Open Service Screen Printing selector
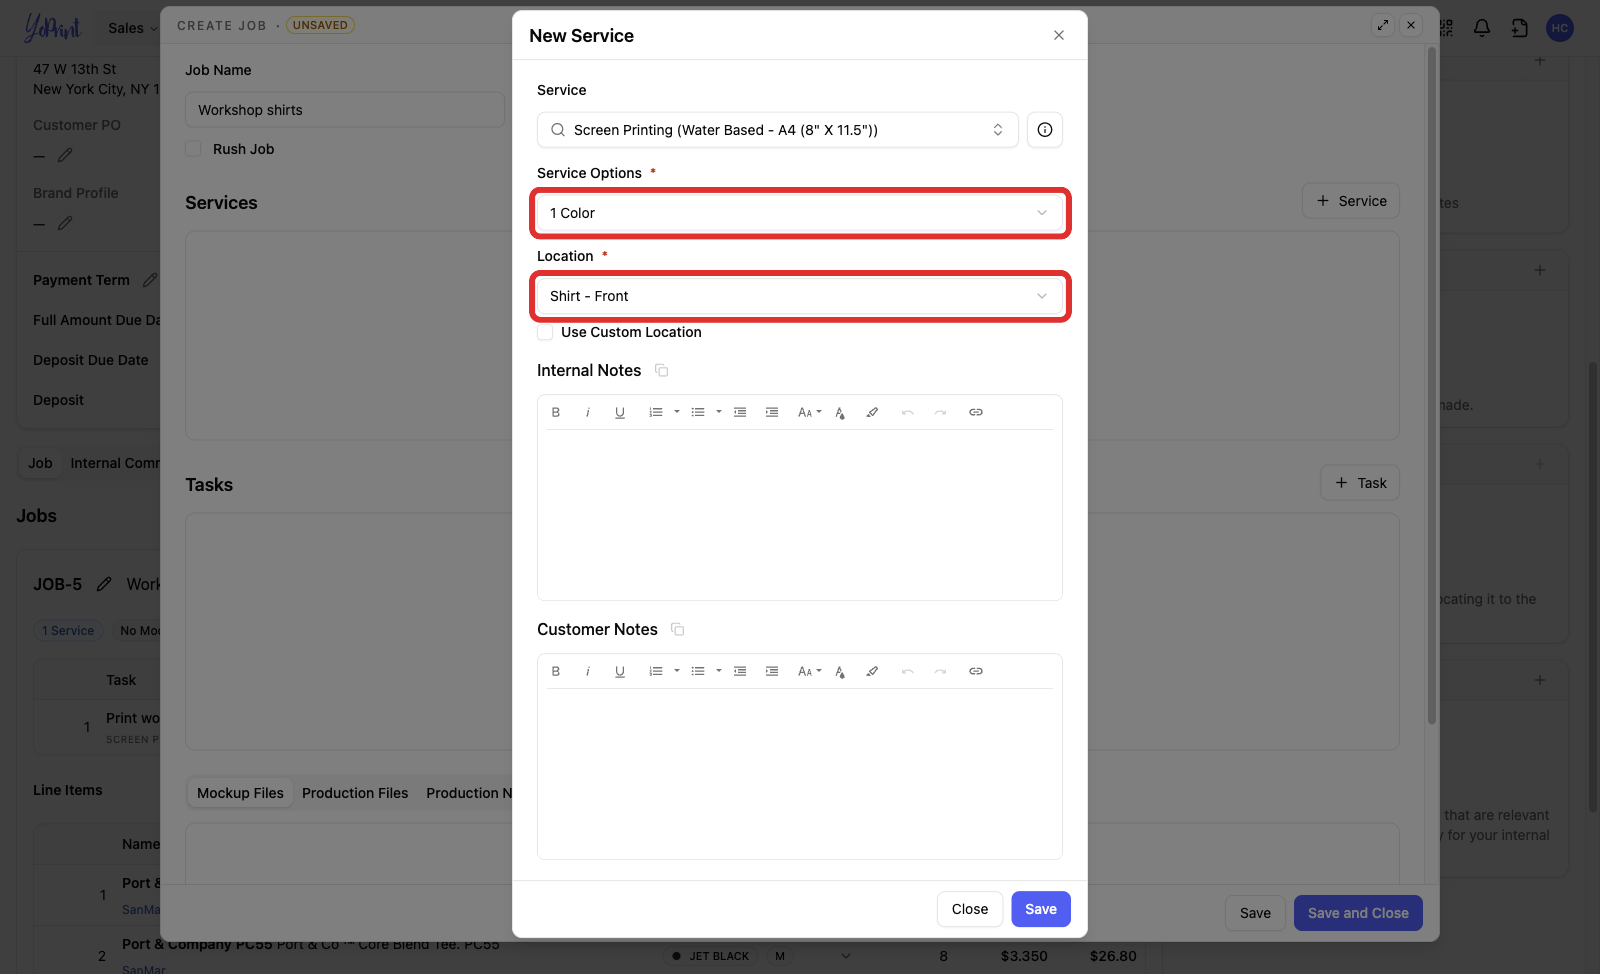This screenshot has height=974, width=1600. (x=778, y=130)
